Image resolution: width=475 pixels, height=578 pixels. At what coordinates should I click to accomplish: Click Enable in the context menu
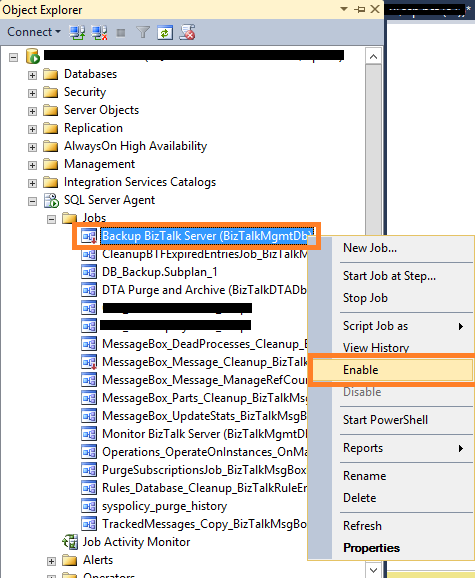tap(392, 370)
